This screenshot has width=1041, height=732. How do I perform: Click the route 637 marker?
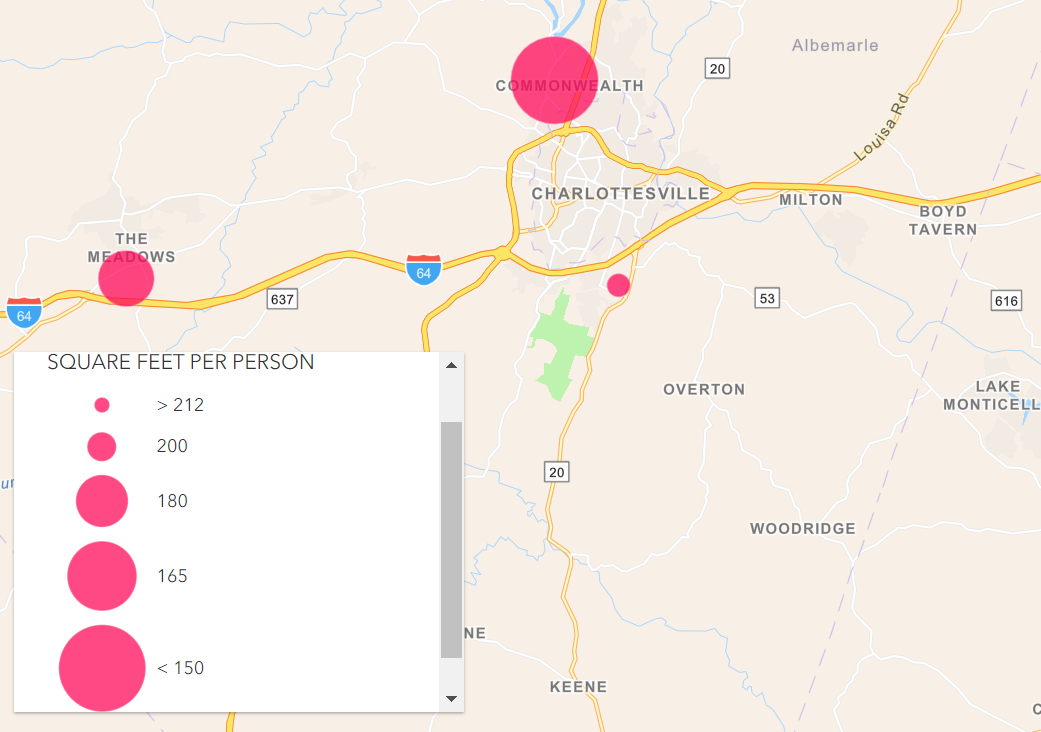(x=282, y=299)
